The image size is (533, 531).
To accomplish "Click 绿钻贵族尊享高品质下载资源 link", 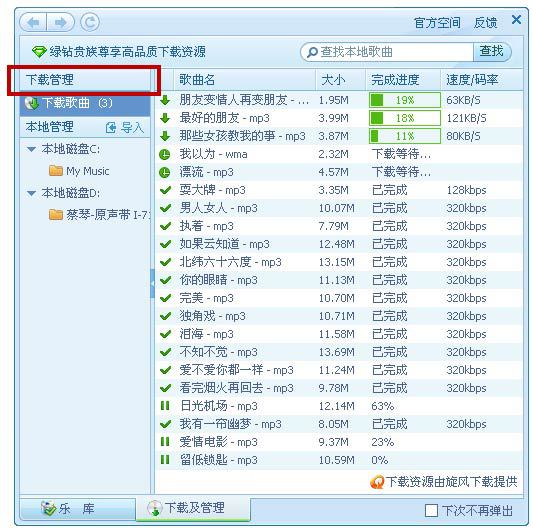I will [x=127, y=52].
